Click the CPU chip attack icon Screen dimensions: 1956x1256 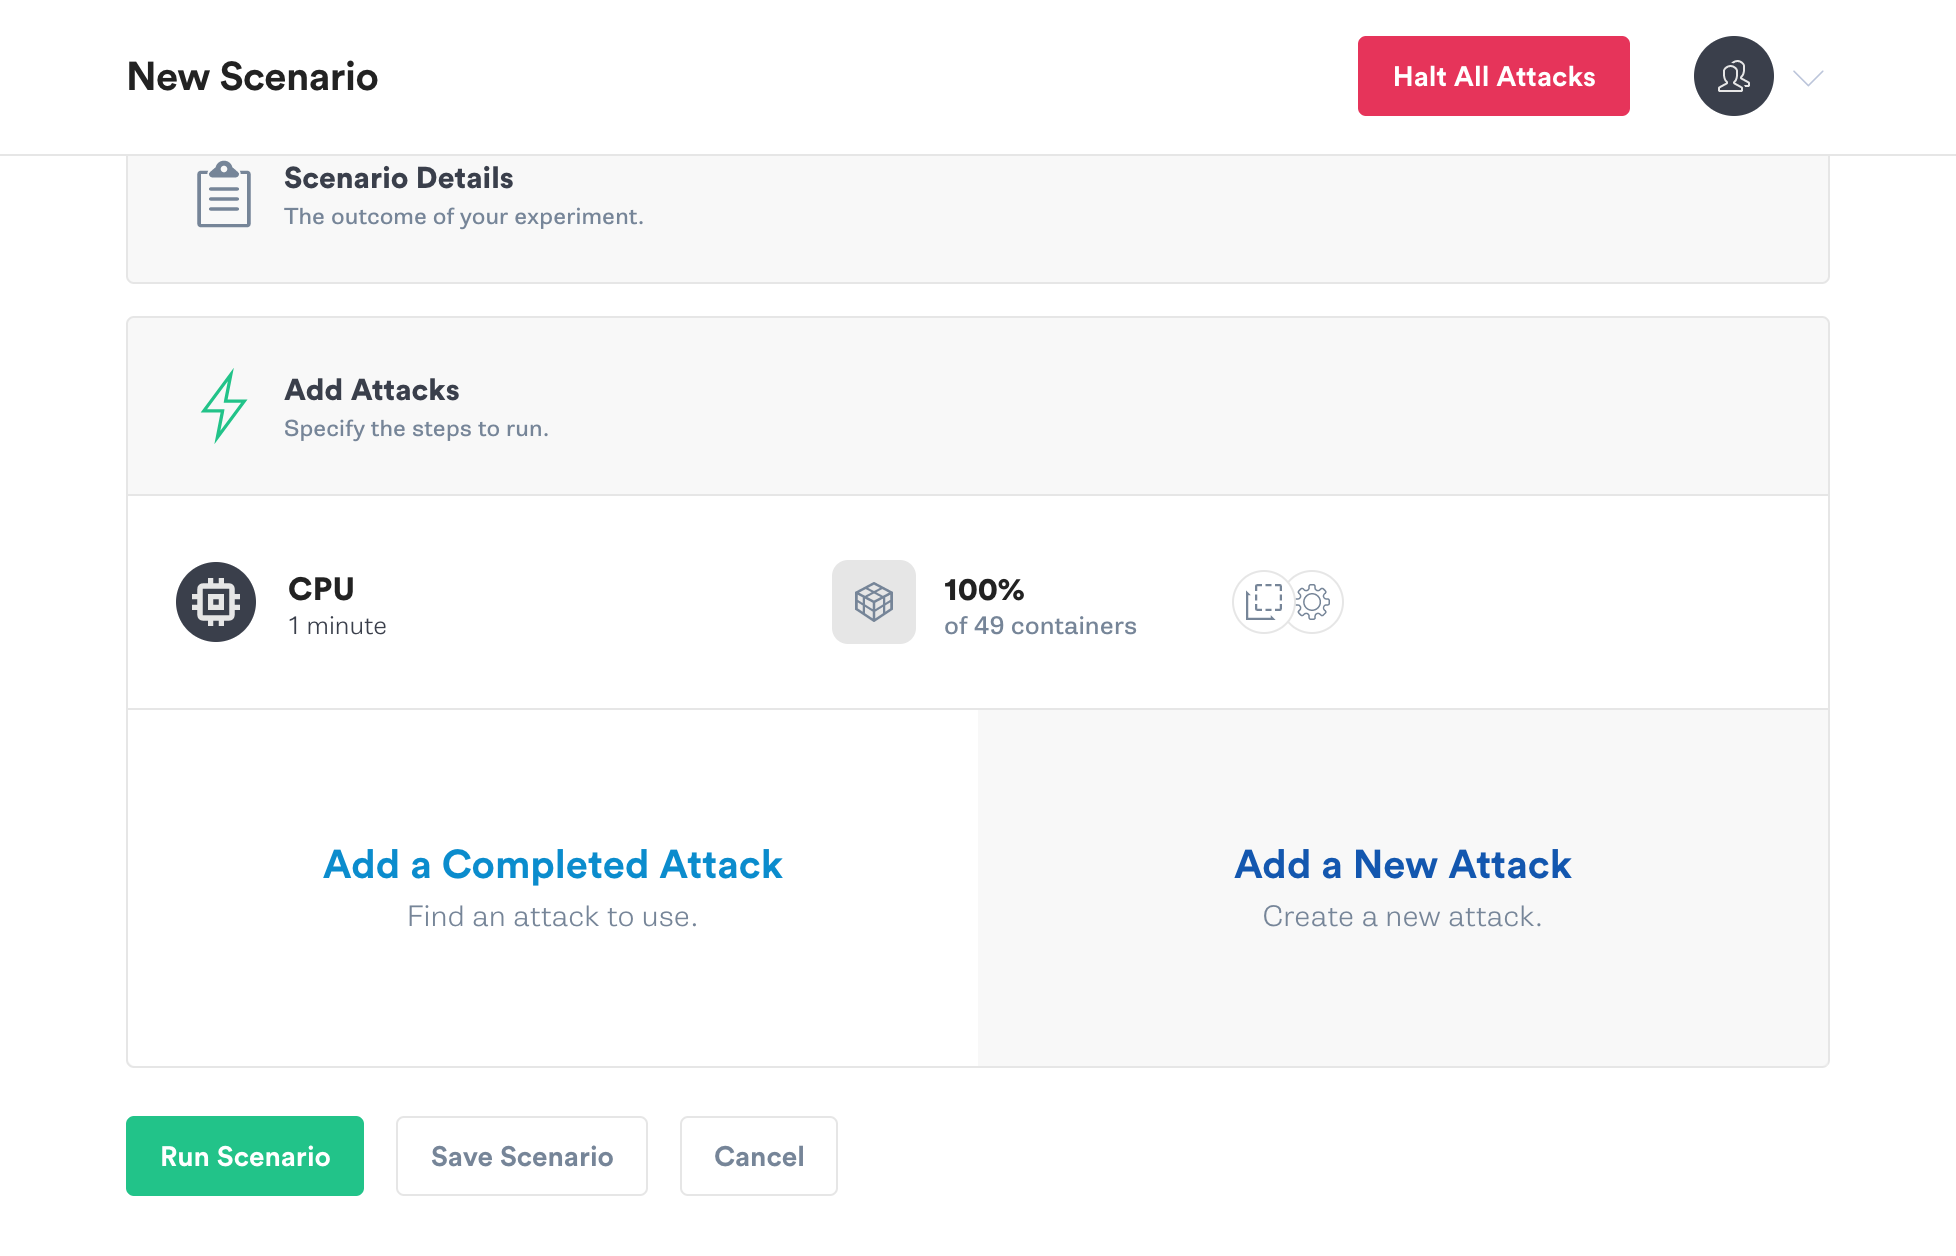216,602
